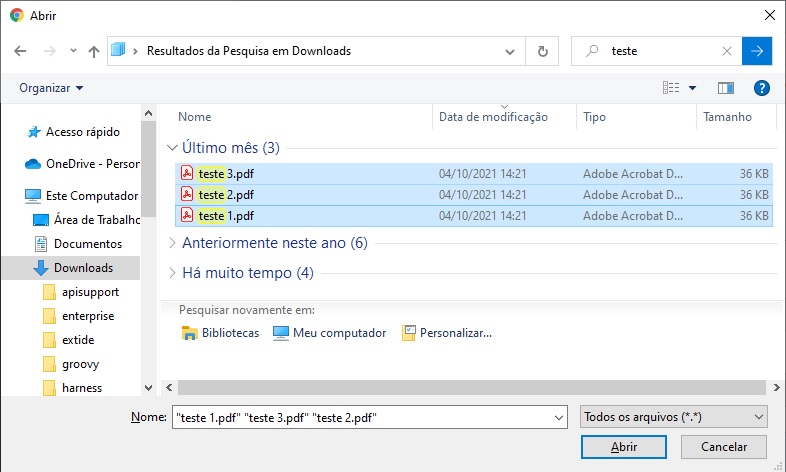This screenshot has width=786, height=472.
Task: Expand Anteriormente neste ano group
Action: pos(172,243)
